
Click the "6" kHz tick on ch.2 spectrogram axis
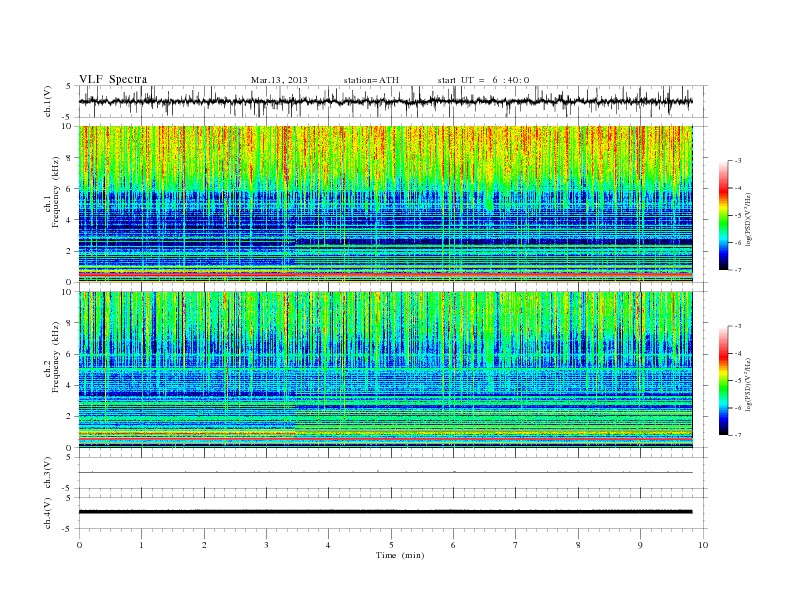(x=69, y=354)
